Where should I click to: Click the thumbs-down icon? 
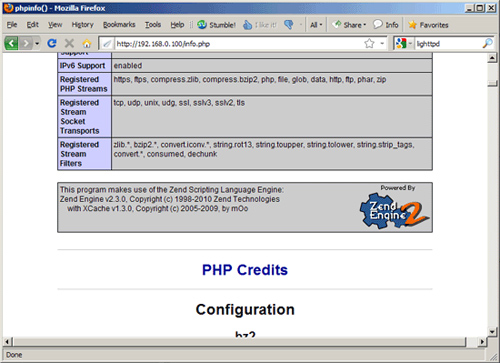(x=289, y=25)
